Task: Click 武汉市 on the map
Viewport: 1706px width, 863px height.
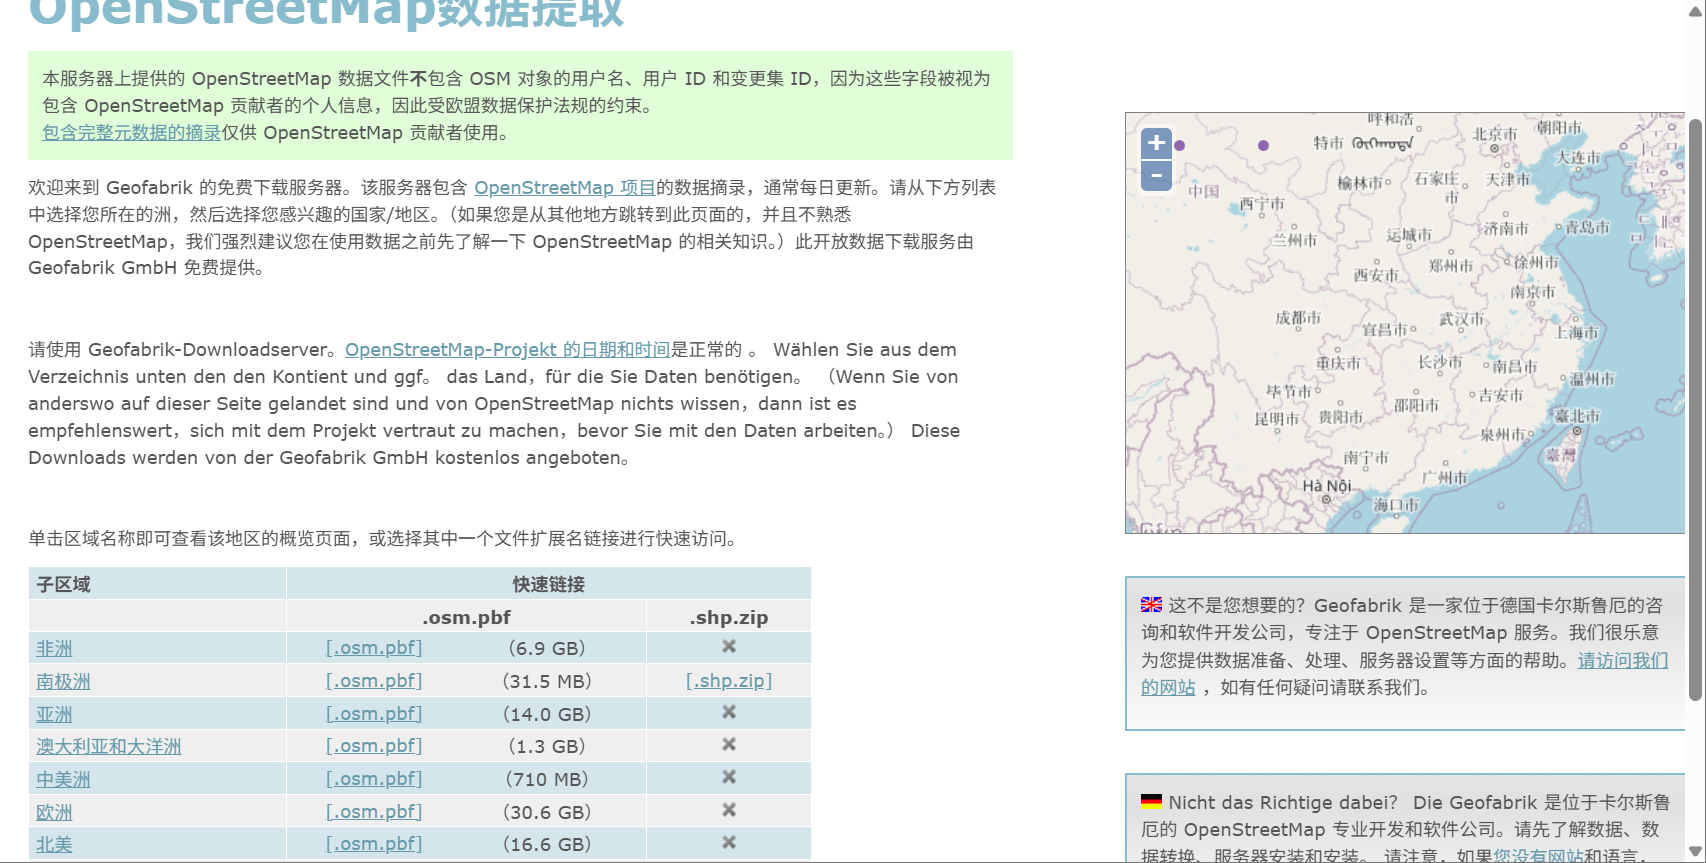Action: 1461,319
